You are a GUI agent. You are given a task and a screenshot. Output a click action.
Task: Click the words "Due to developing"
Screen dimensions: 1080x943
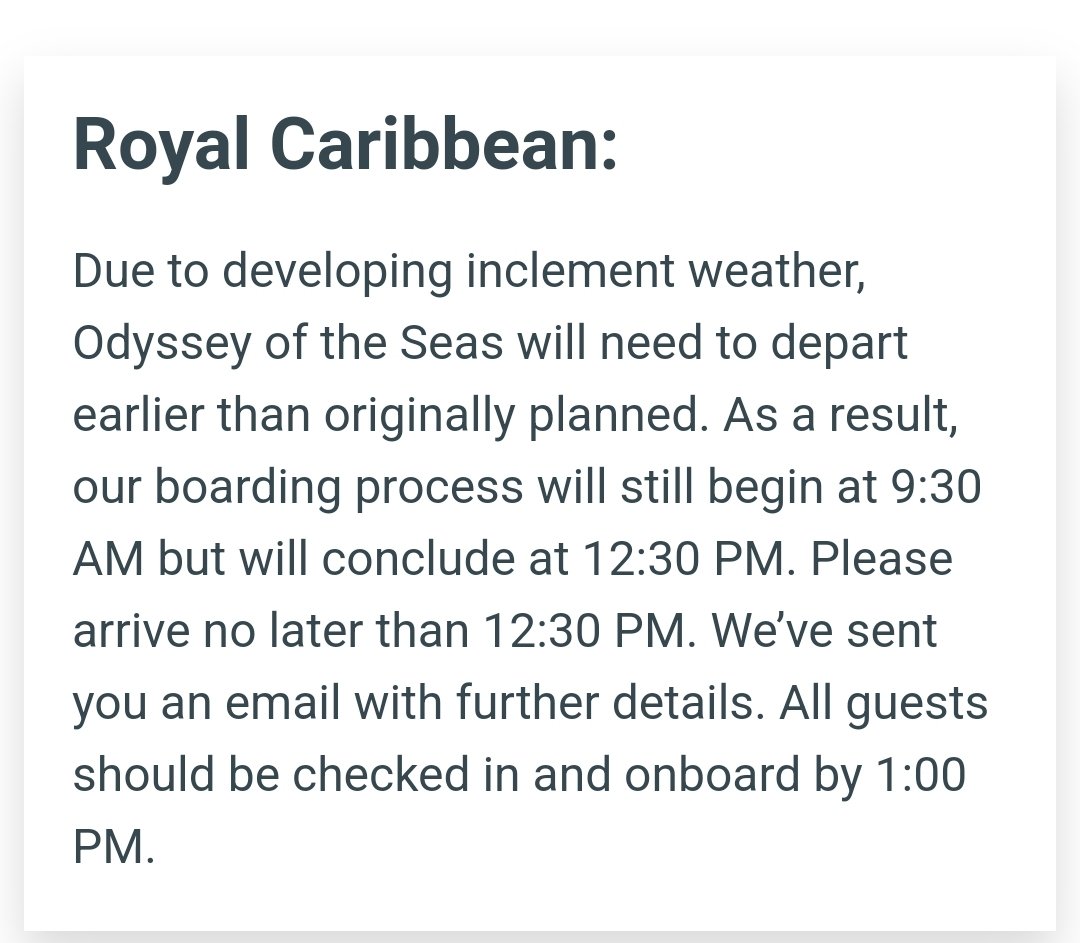[262, 272]
